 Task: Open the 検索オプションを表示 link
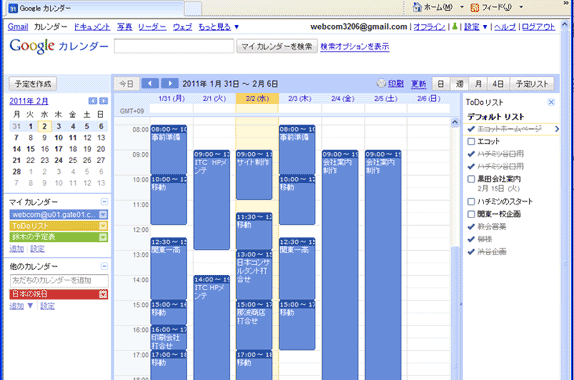click(x=354, y=46)
